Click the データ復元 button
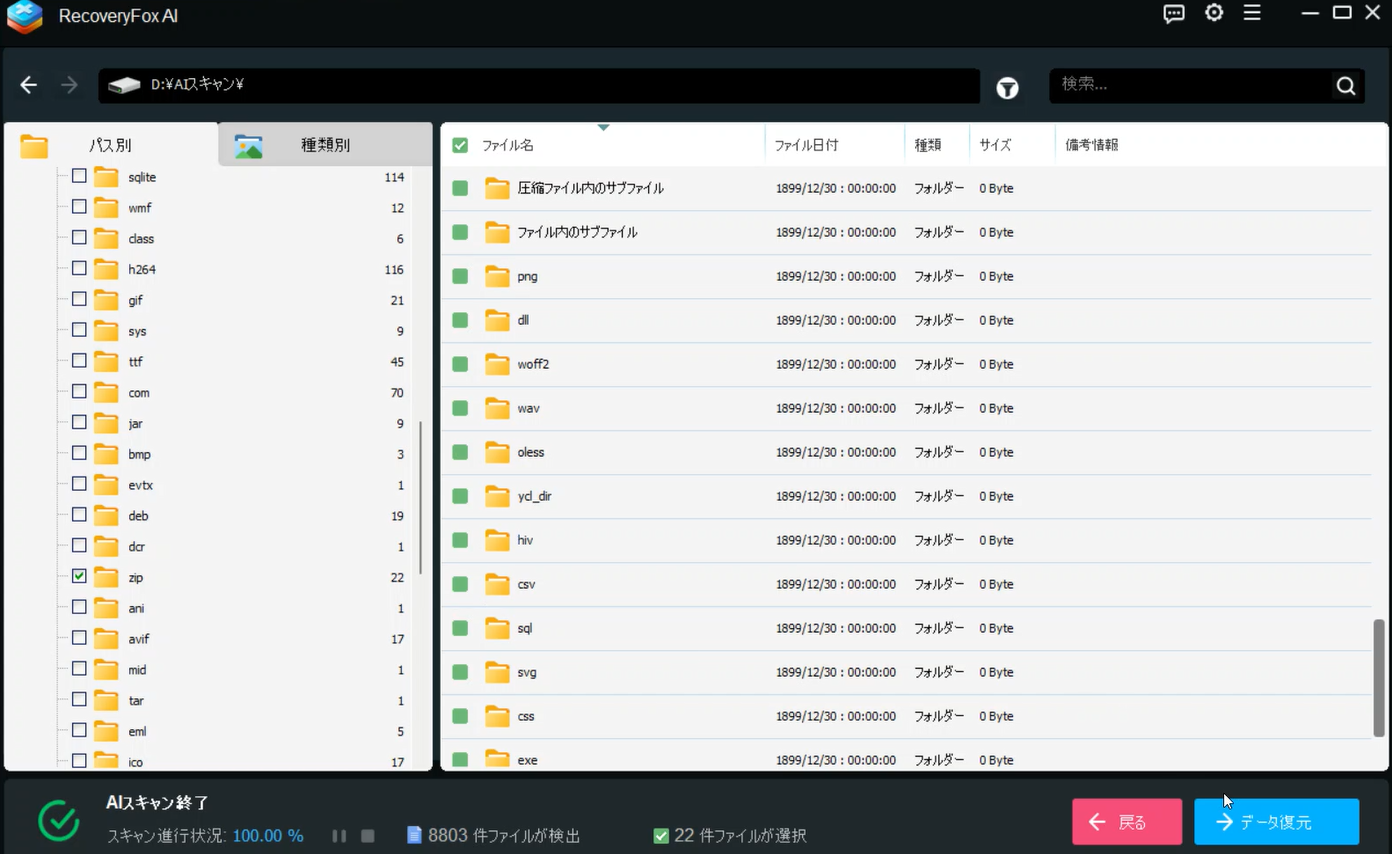Viewport: 1392px width, 854px height. [1276, 822]
